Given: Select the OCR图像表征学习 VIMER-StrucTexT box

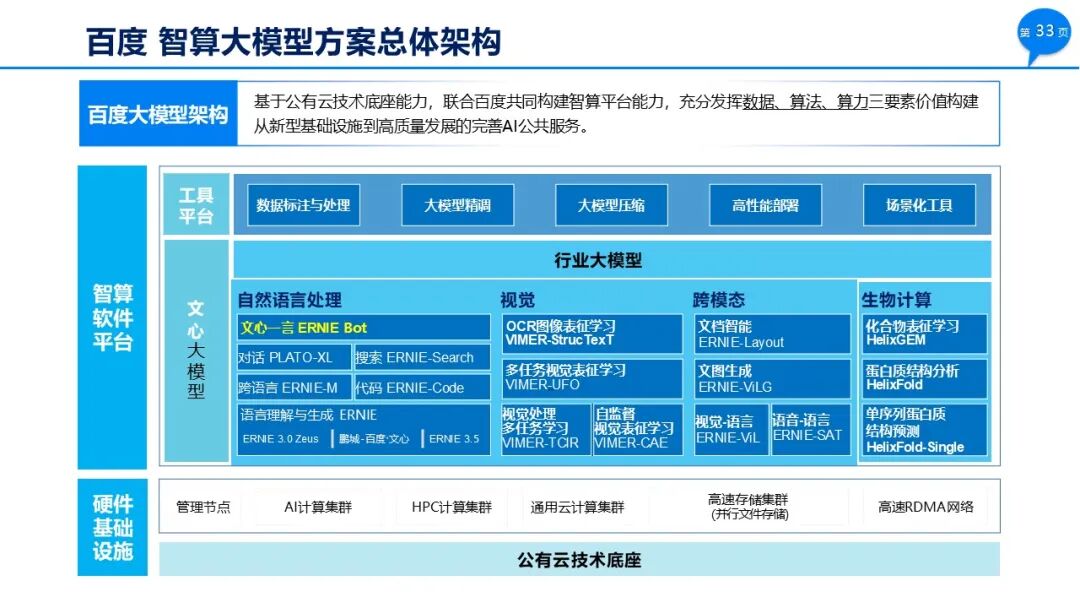Looking at the screenshot, I should click(592, 334).
